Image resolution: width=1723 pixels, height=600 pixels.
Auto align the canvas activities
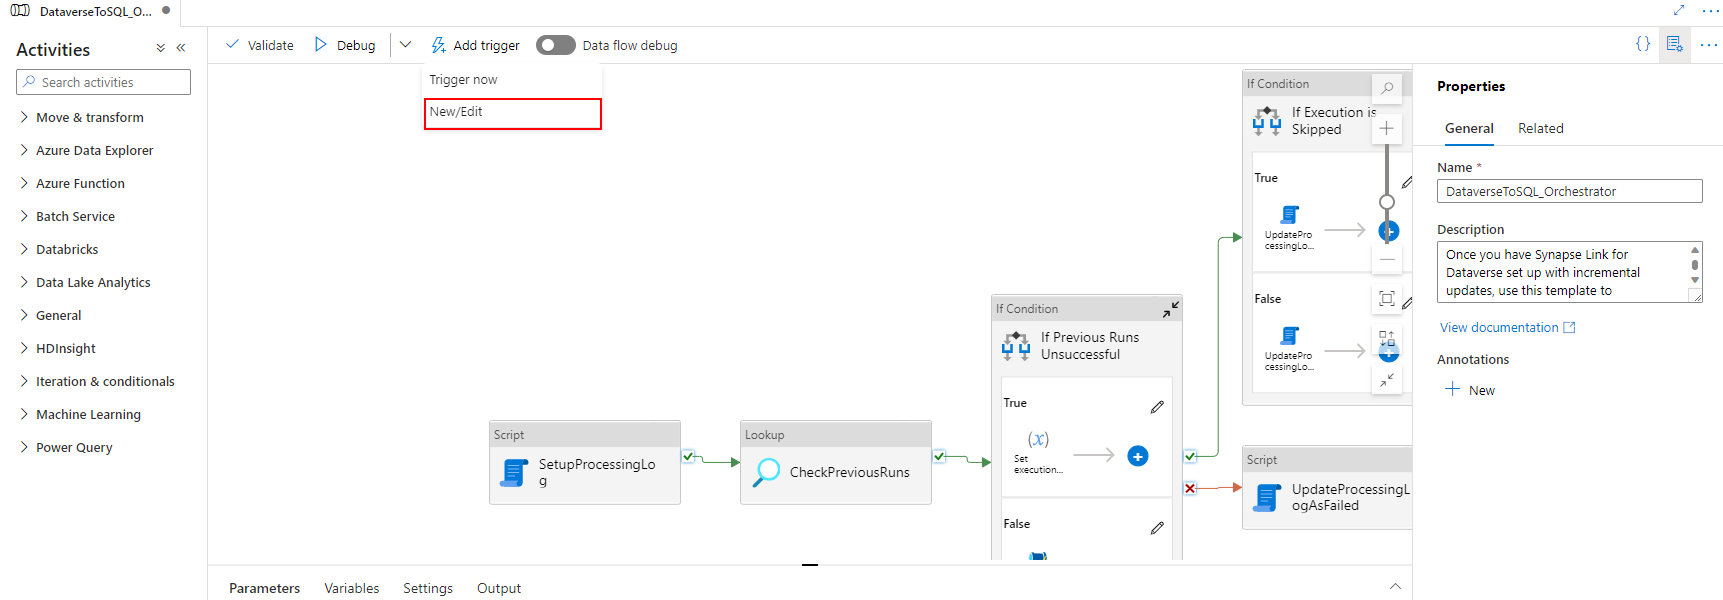pyautogui.click(x=1387, y=338)
